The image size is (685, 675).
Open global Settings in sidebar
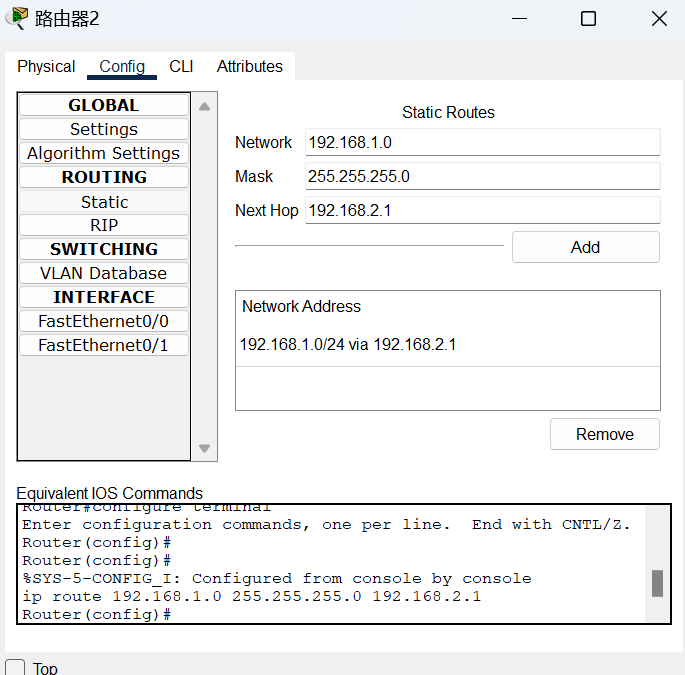coord(104,129)
